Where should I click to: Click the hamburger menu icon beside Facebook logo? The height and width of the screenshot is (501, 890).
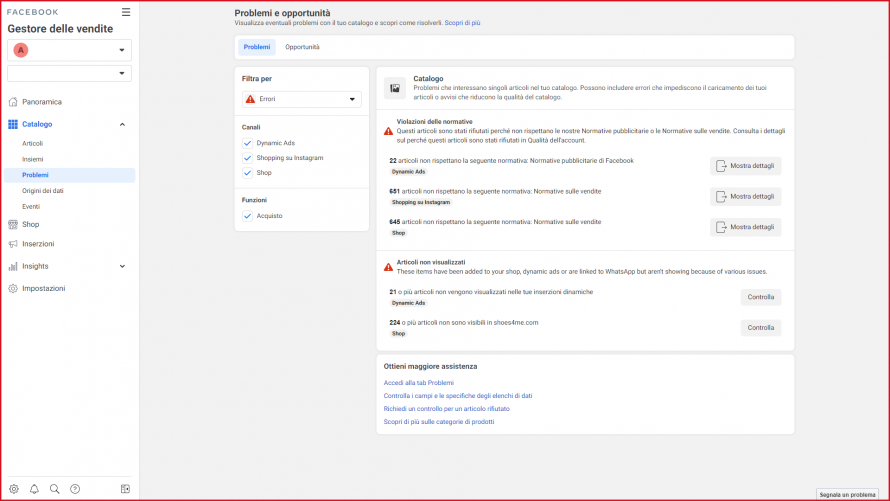(125, 12)
